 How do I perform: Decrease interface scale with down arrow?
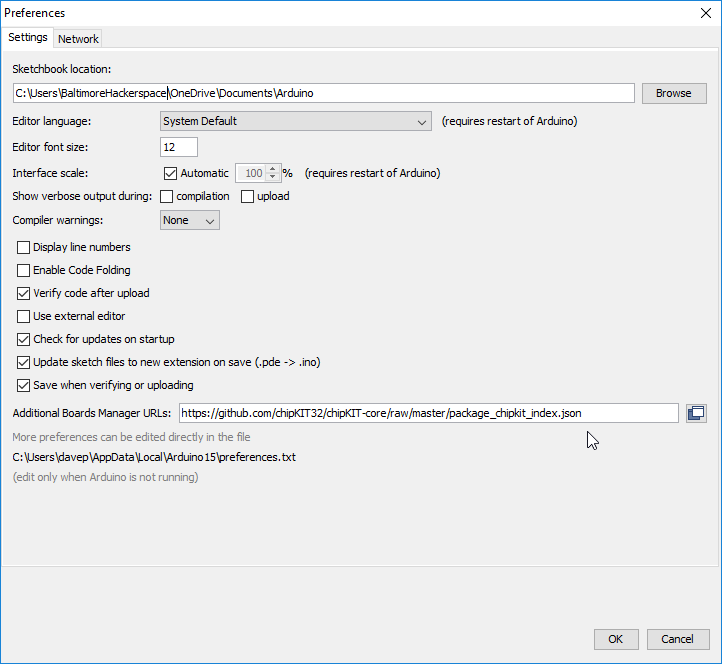click(x=273, y=177)
